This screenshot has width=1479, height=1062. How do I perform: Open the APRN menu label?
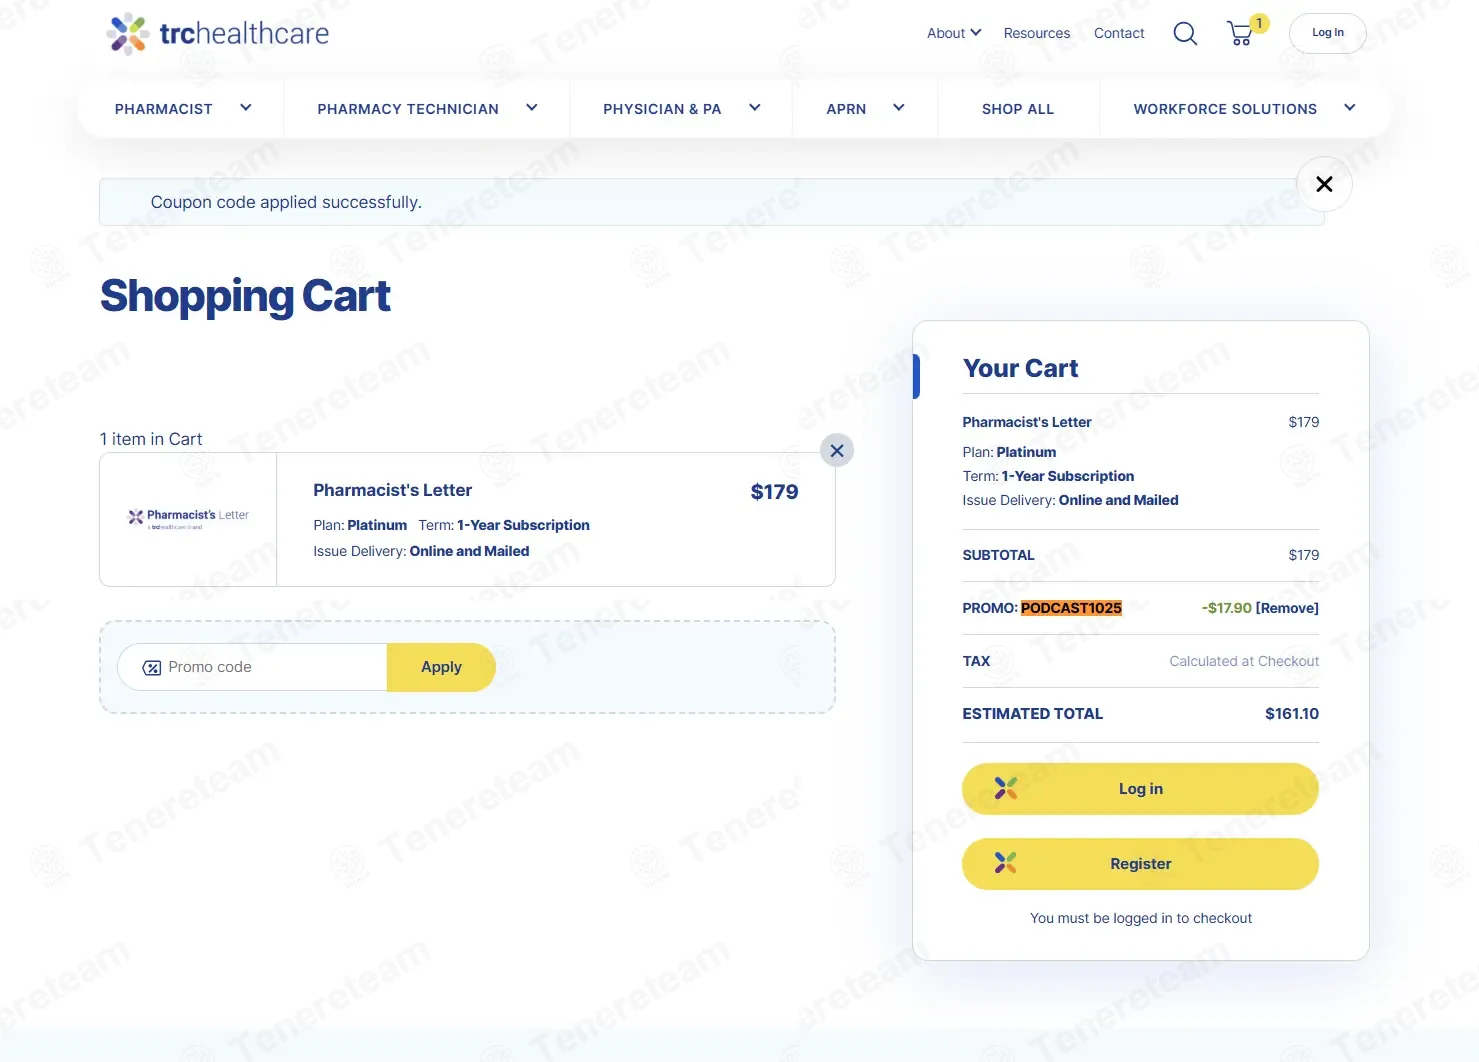pyautogui.click(x=846, y=109)
